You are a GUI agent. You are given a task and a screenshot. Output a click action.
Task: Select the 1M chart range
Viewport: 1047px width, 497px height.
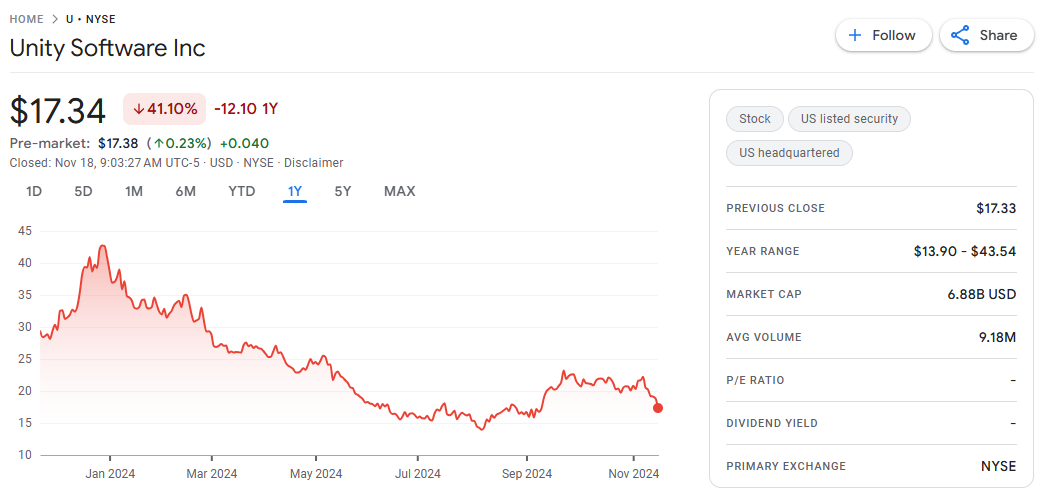pyautogui.click(x=134, y=191)
